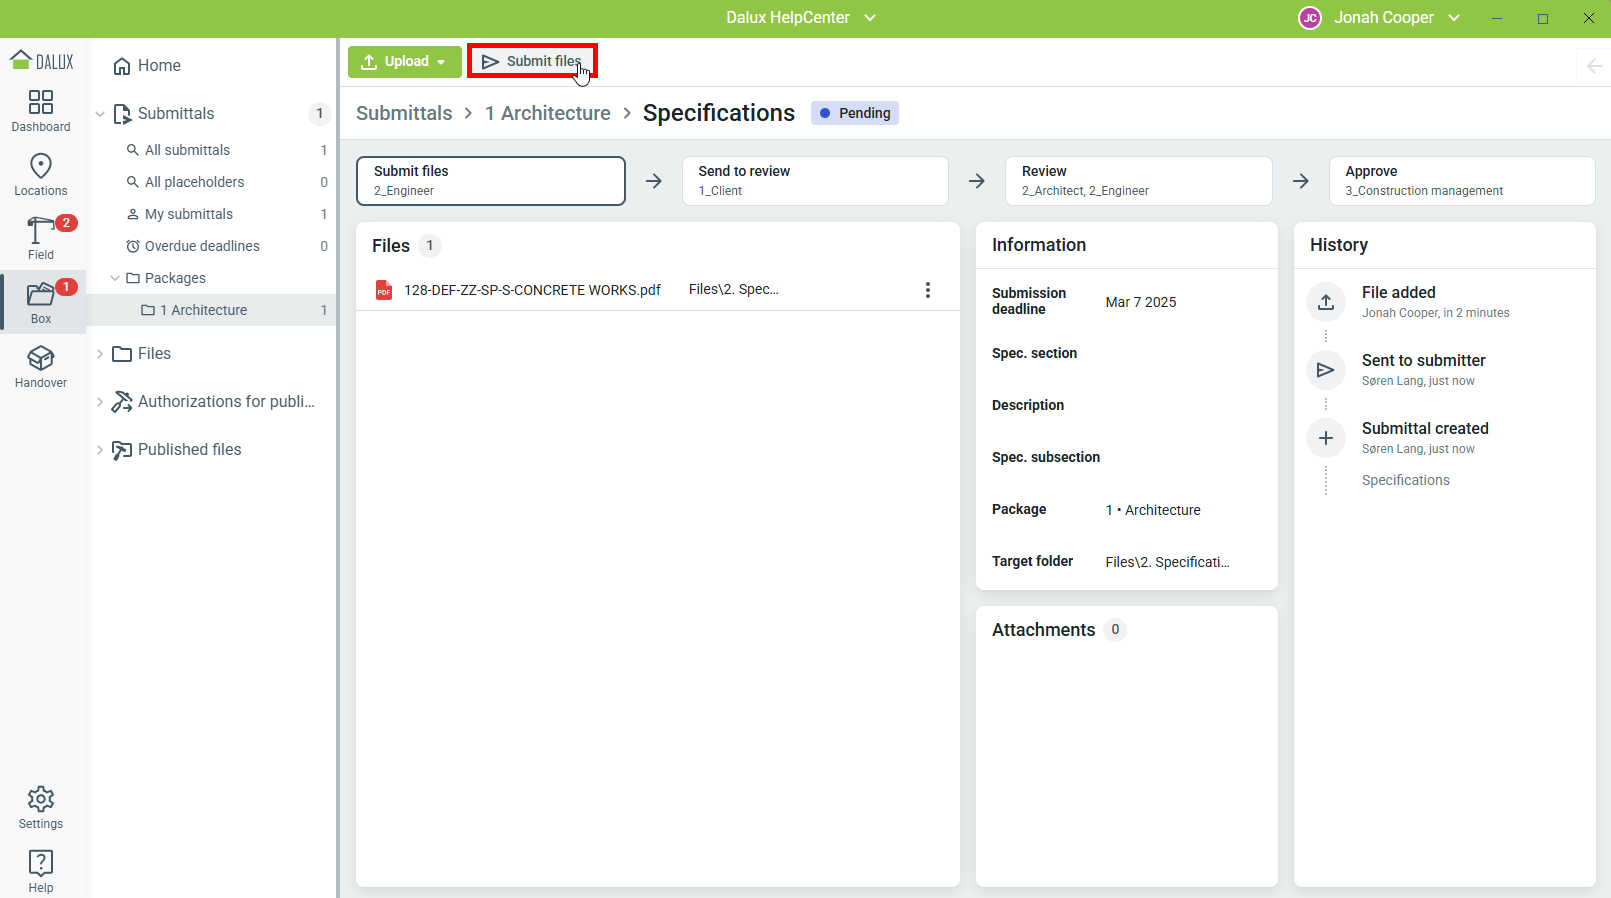Select Overdue deadlines filter
1611x898 pixels.
coord(202,246)
